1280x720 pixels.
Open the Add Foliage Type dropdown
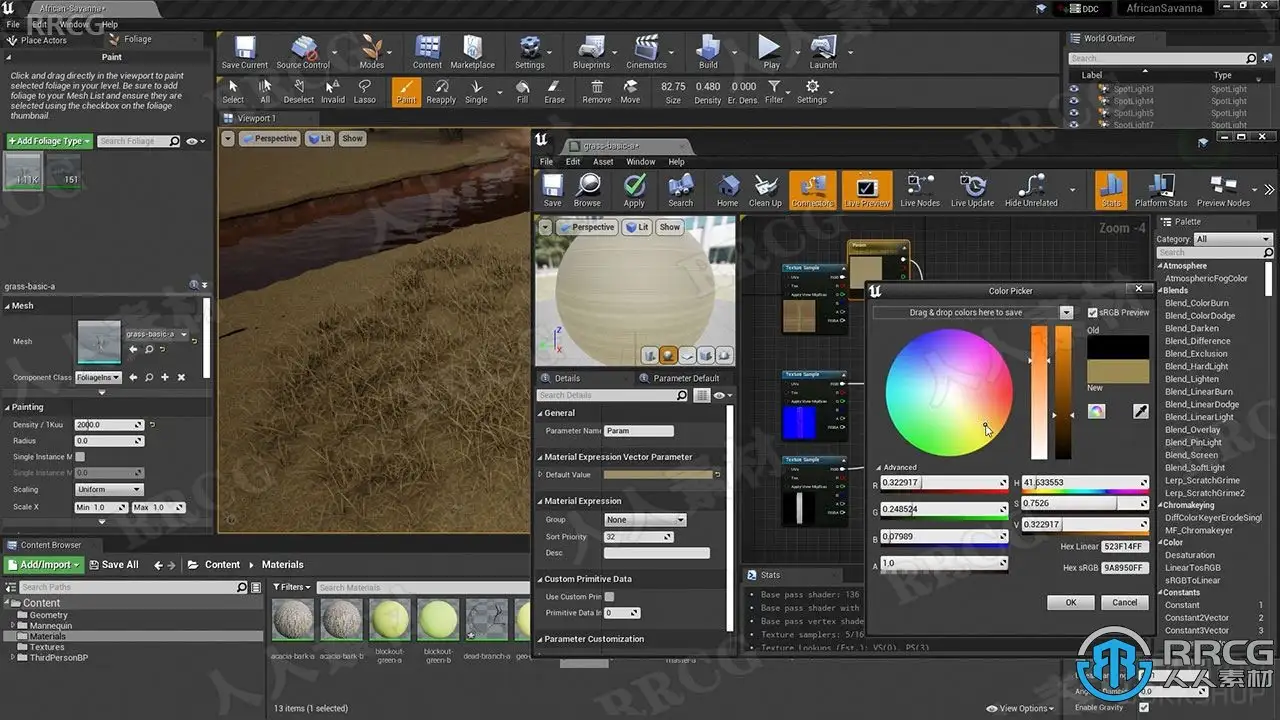coord(49,142)
